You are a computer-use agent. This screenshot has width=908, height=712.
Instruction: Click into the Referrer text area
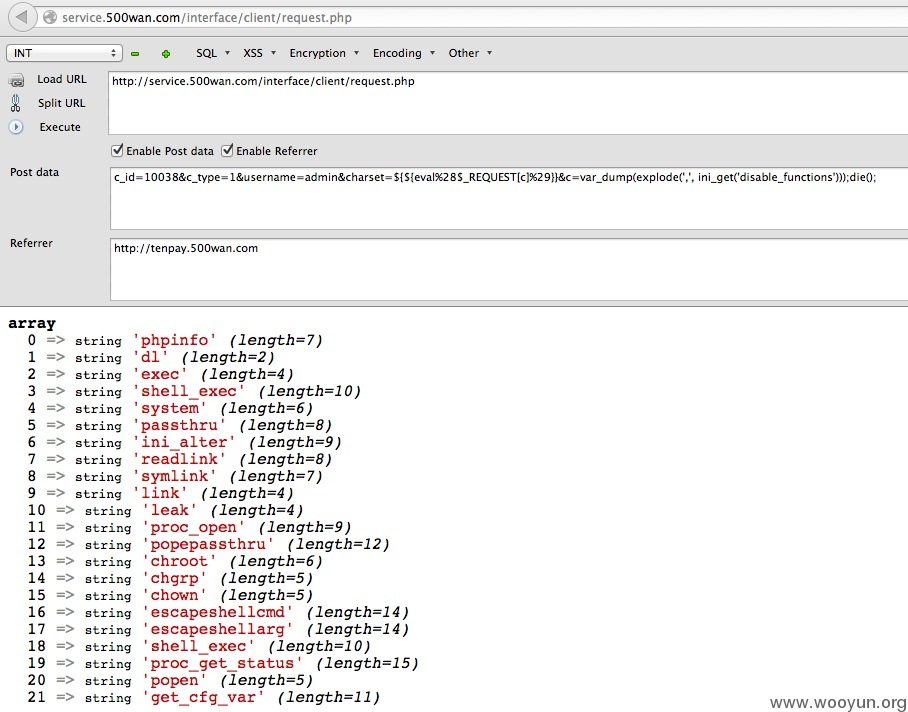tap(509, 269)
